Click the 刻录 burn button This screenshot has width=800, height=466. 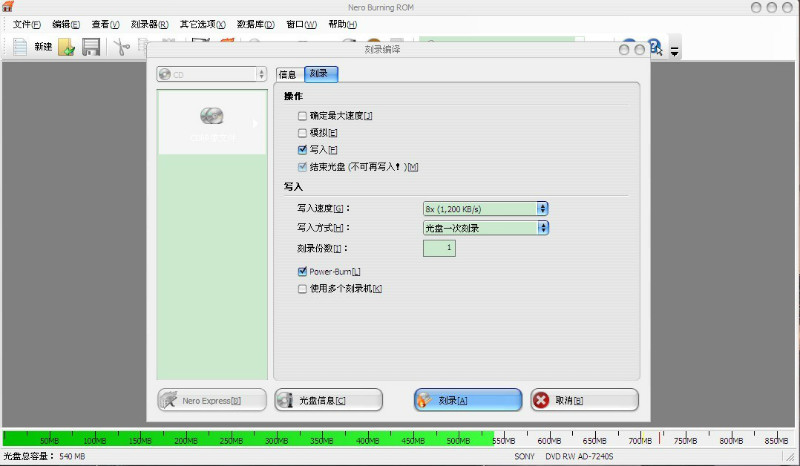(468, 400)
